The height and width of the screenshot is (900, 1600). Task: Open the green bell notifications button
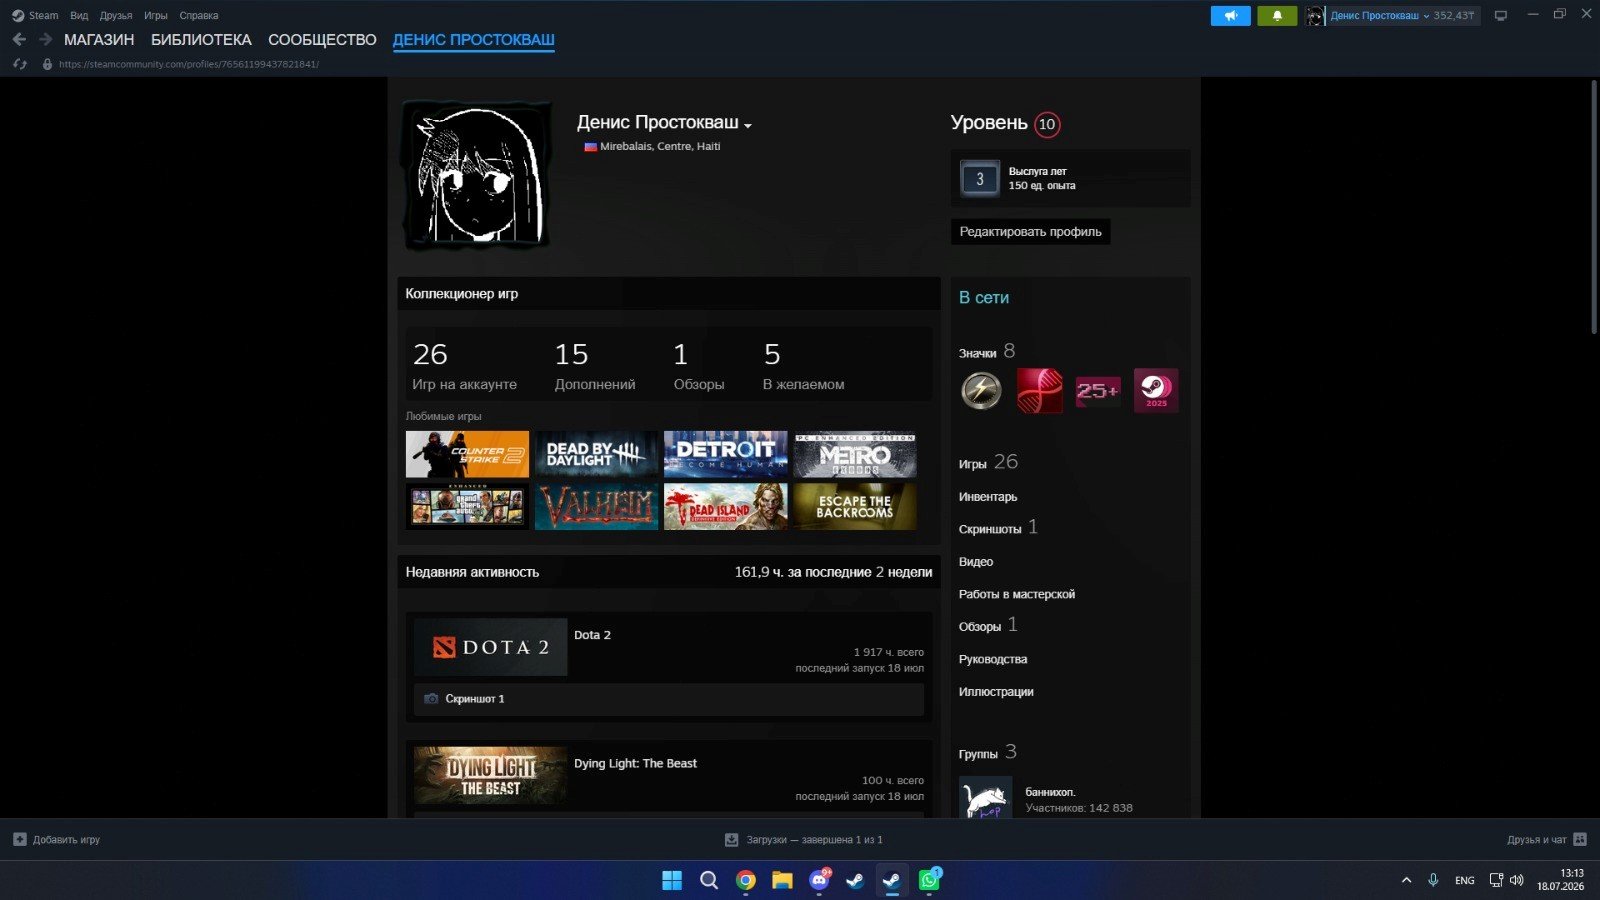pos(1277,16)
